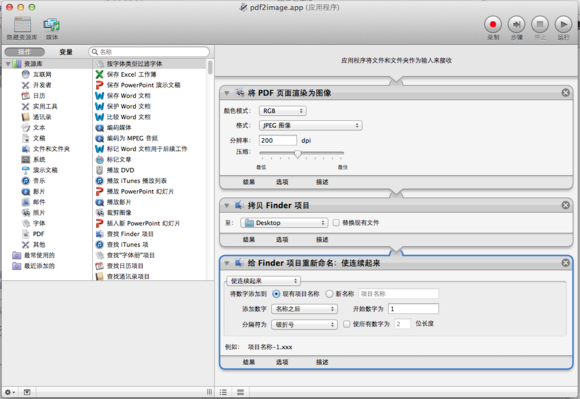Click the 名称 search field
Viewport: 580px width, 399px height.
tap(149, 52)
